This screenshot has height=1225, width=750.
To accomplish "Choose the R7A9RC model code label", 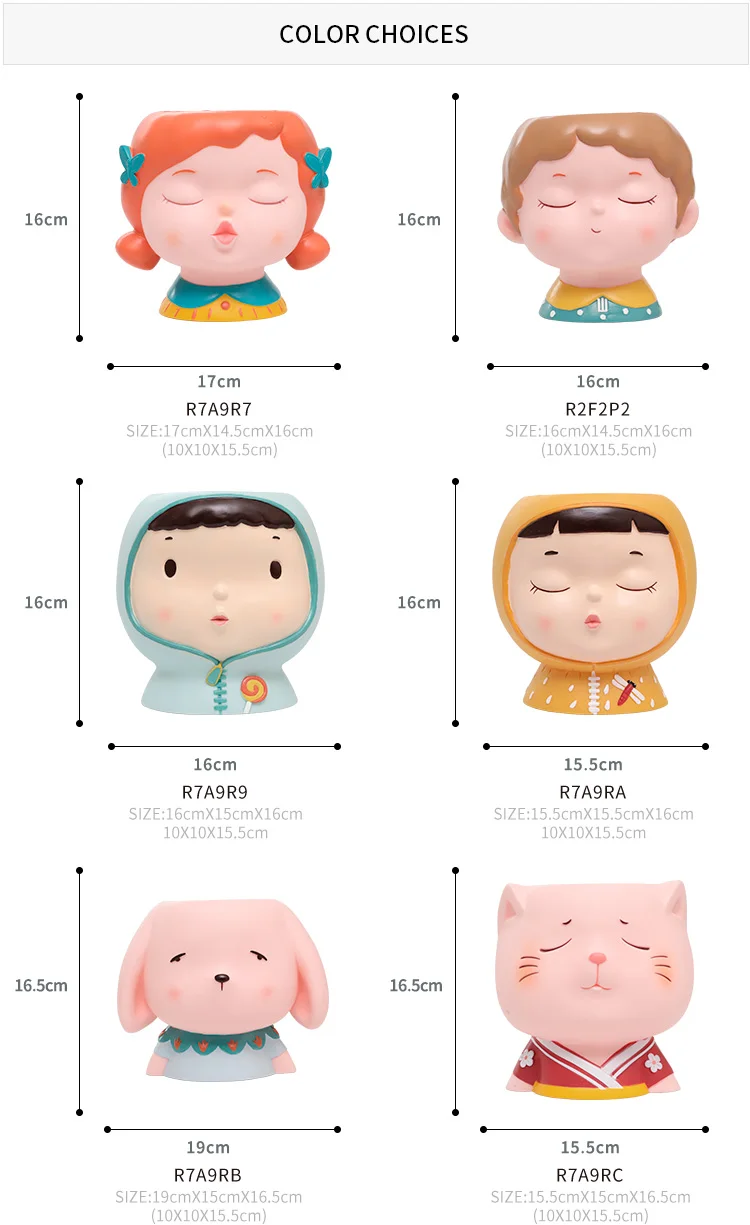I will click(590, 1175).
